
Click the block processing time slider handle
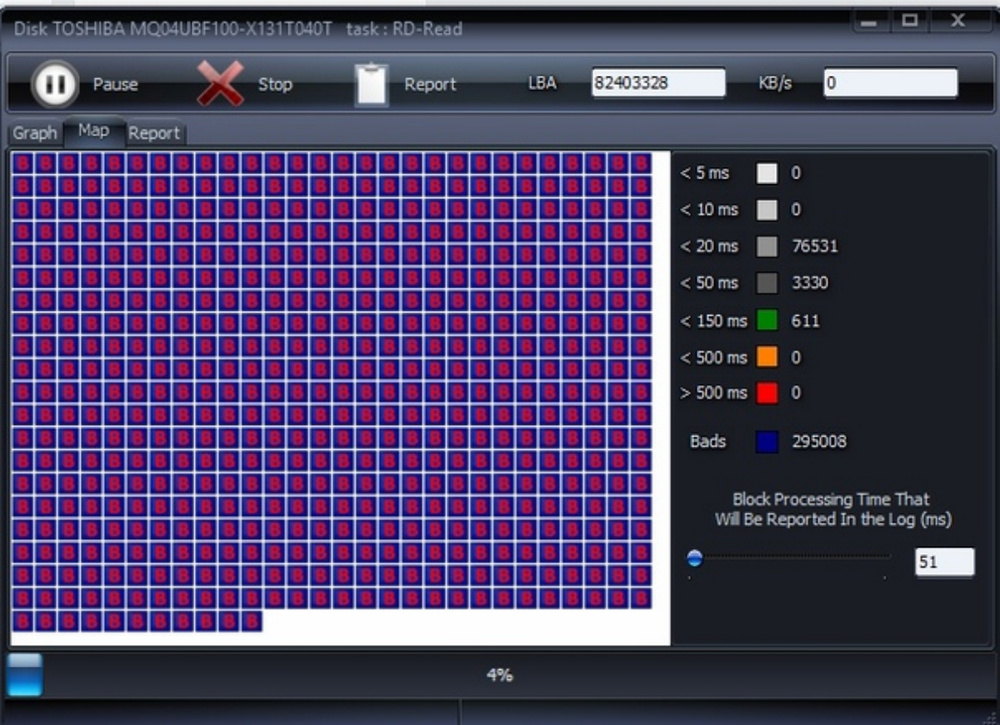[695, 559]
